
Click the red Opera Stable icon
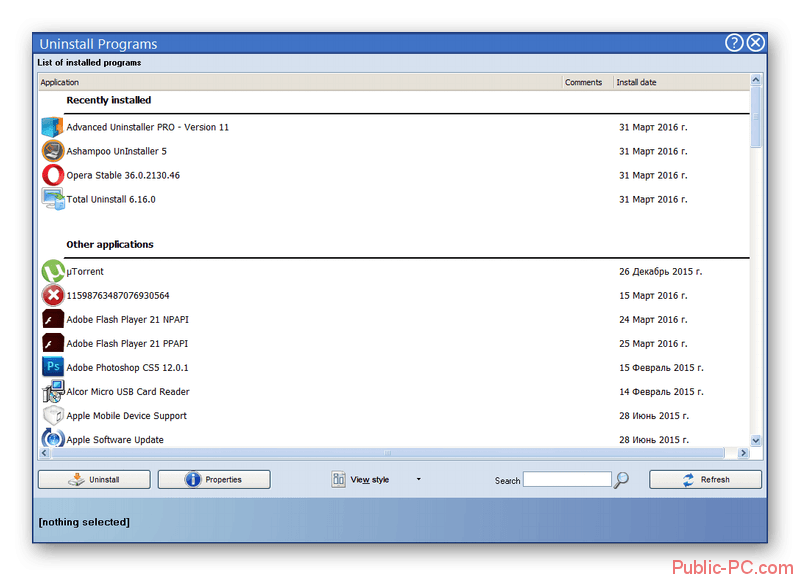[x=53, y=175]
